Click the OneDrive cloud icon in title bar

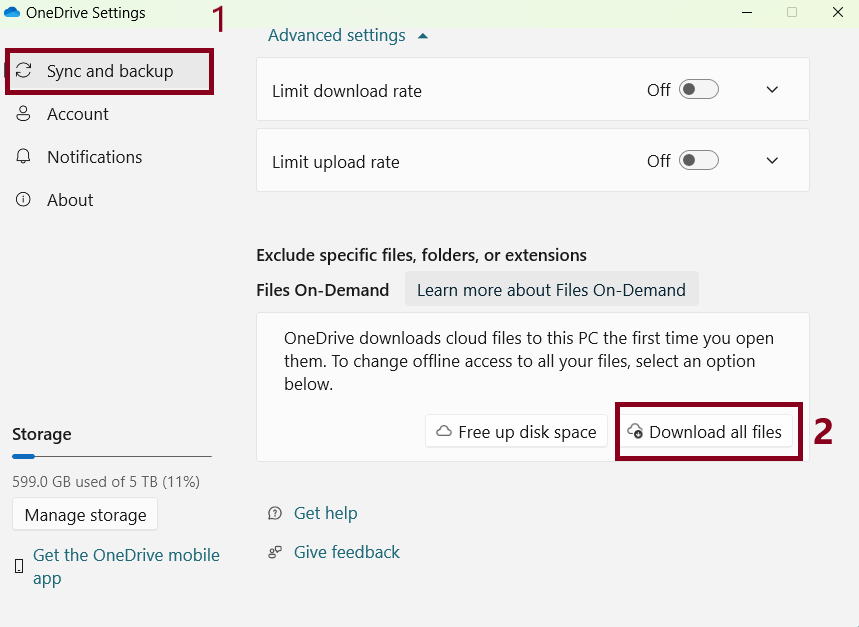coord(12,13)
